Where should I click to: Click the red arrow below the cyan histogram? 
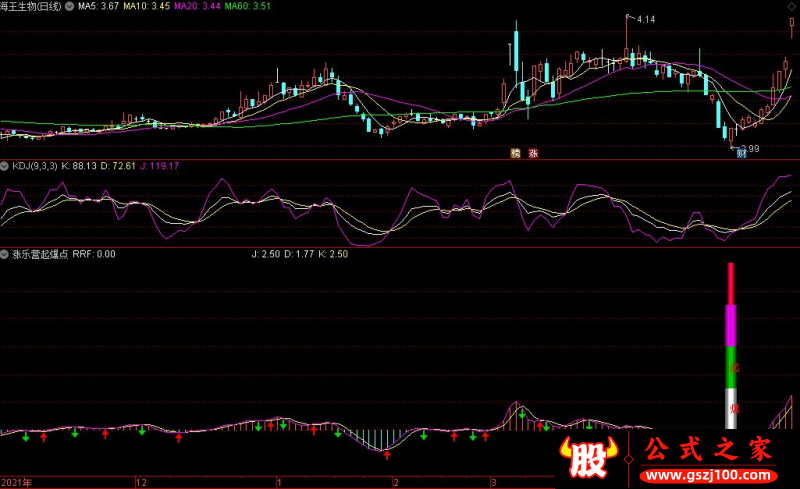387,454
